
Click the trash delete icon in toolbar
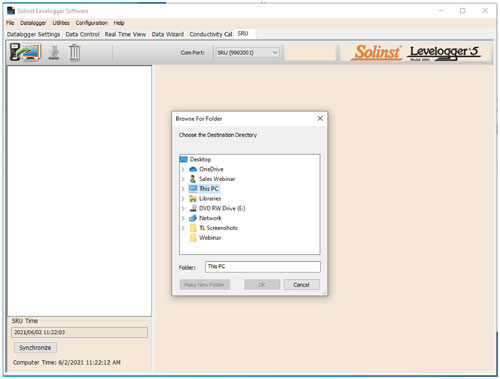coord(75,53)
